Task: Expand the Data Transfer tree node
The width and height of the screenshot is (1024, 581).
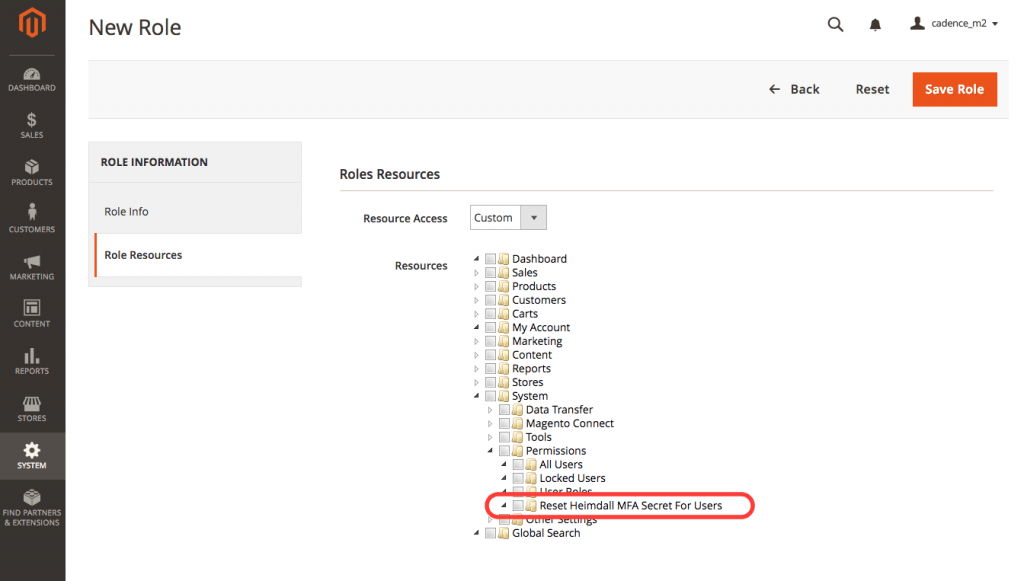Action: point(490,410)
